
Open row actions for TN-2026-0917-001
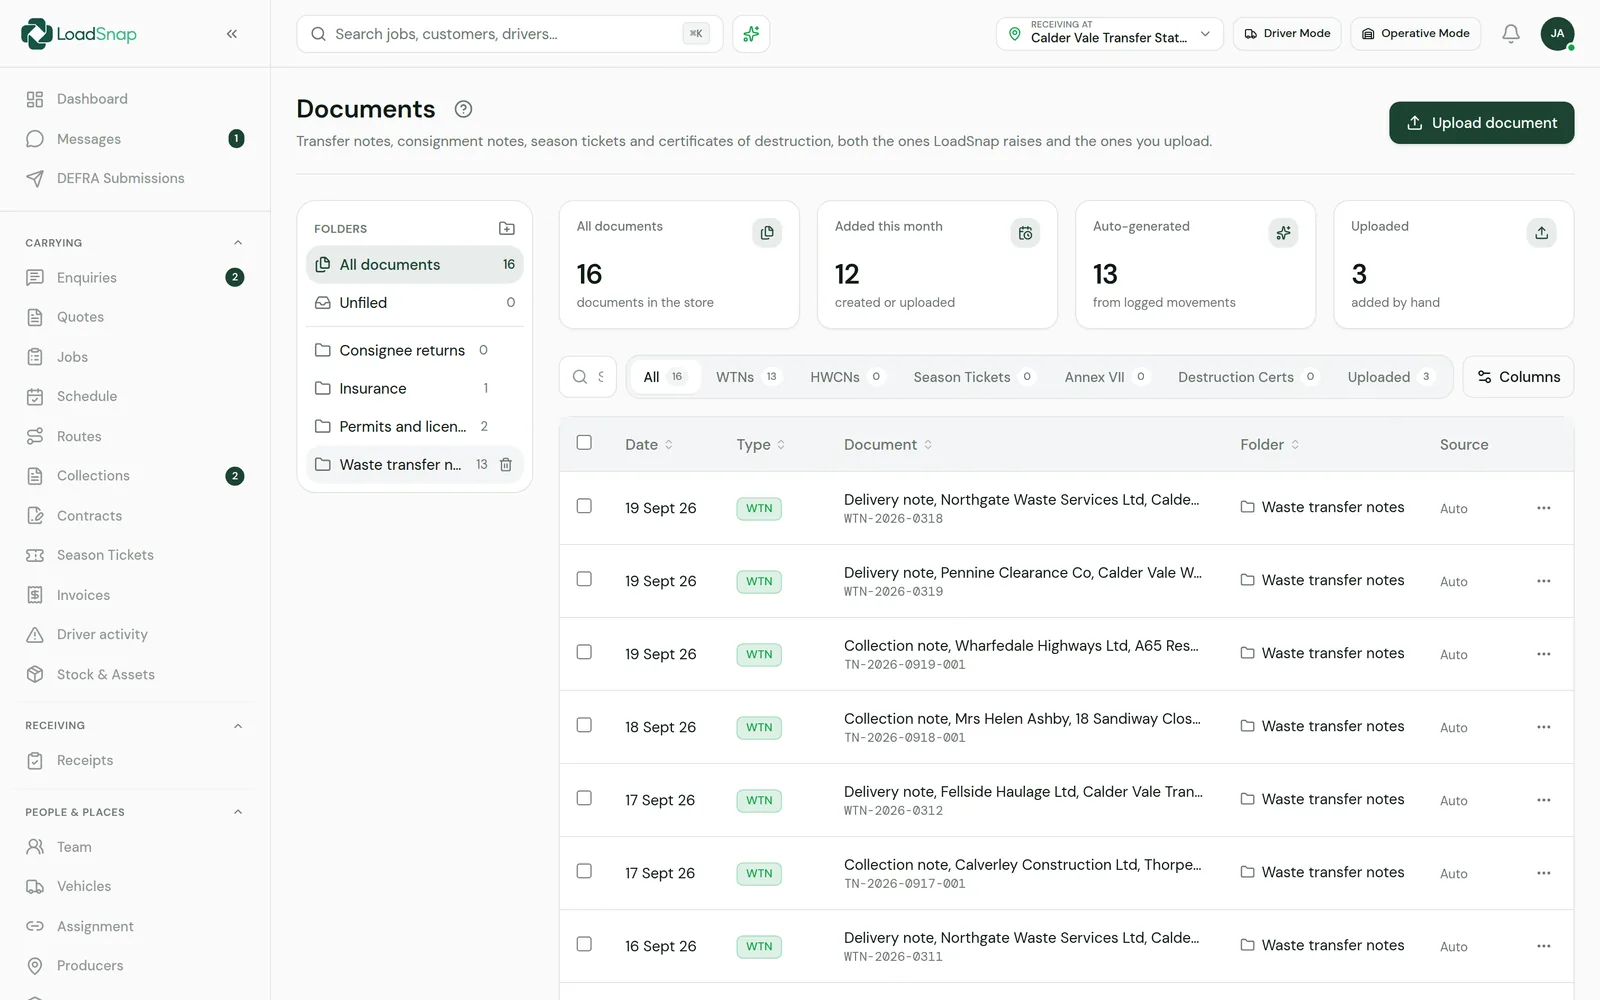[x=1544, y=873]
